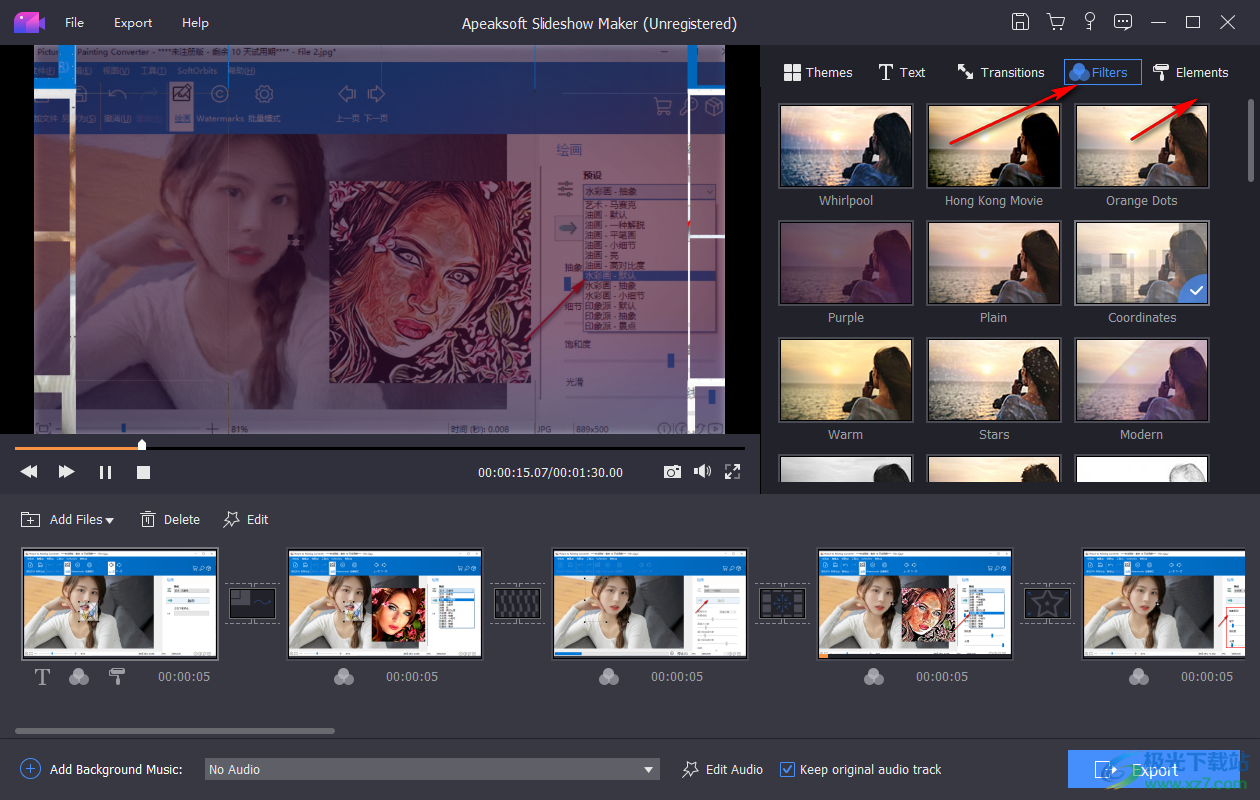Click the filter icon under fifth clip
The height and width of the screenshot is (800, 1260).
(1139, 677)
